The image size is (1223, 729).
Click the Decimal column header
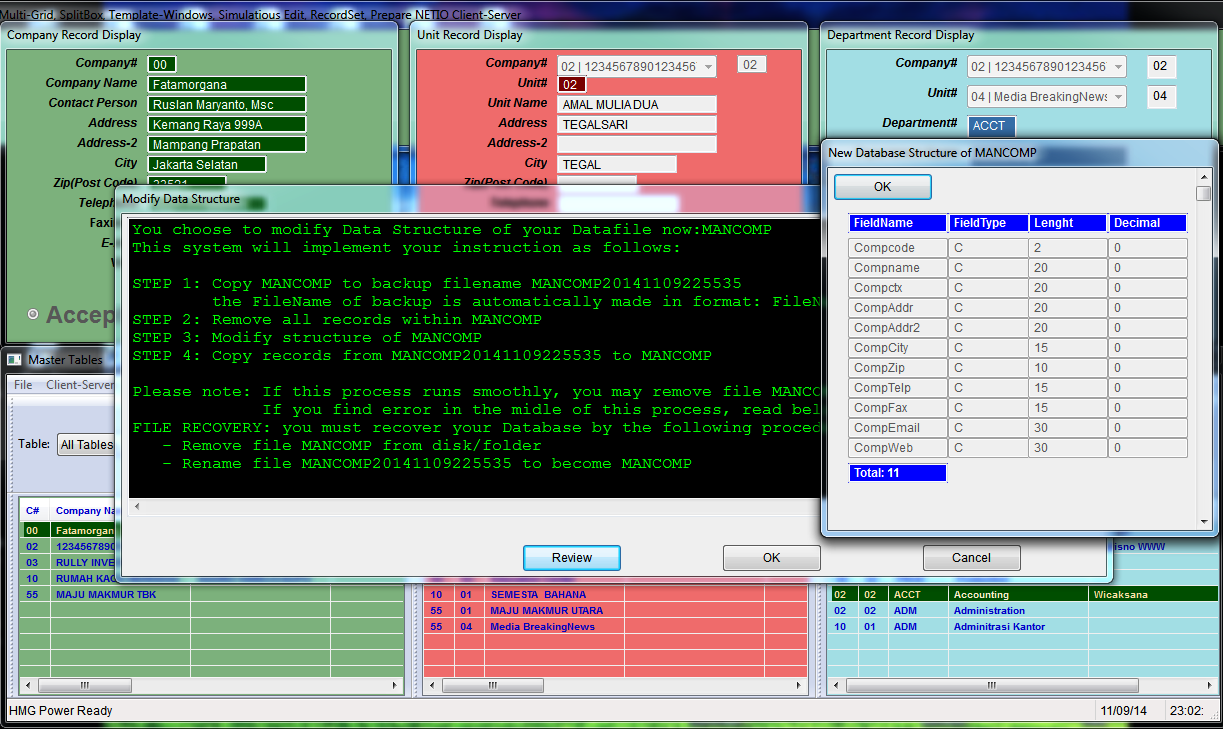(1147, 223)
